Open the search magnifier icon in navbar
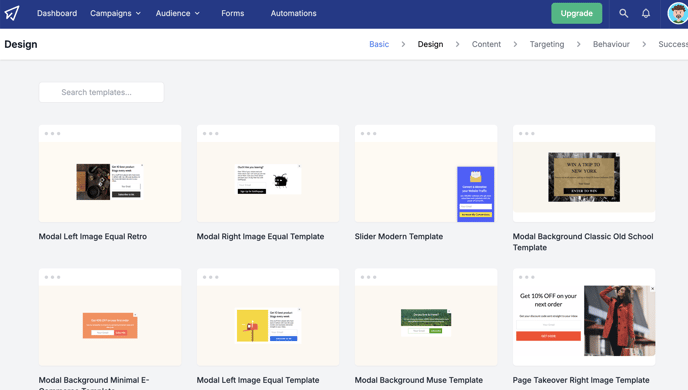This screenshot has height=390, width=688. [624, 13]
